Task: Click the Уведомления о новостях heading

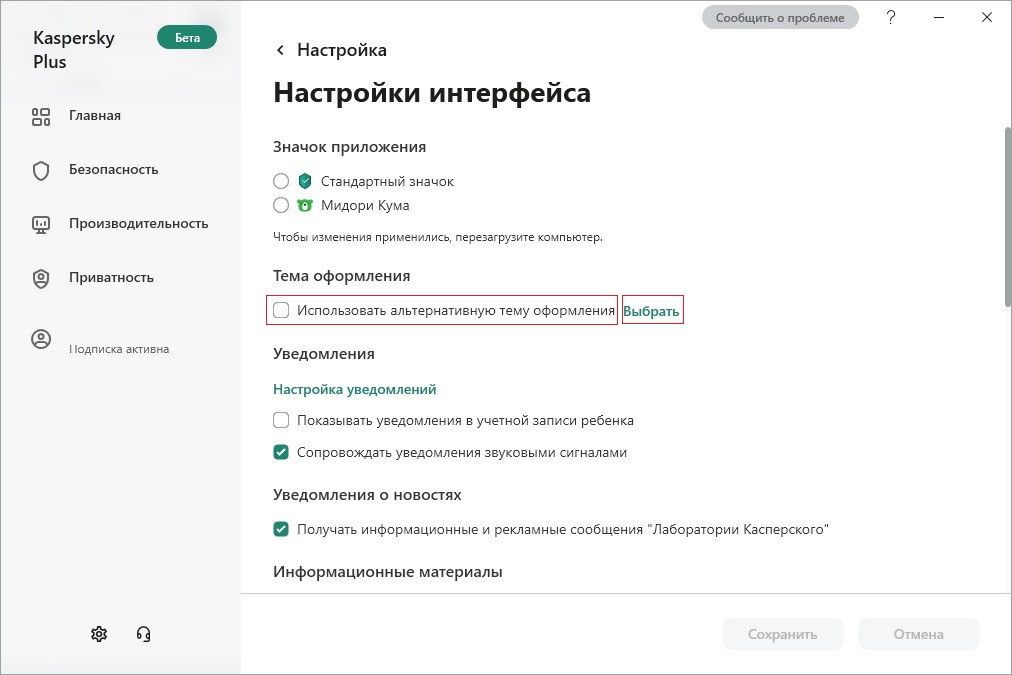Action: 367,495
